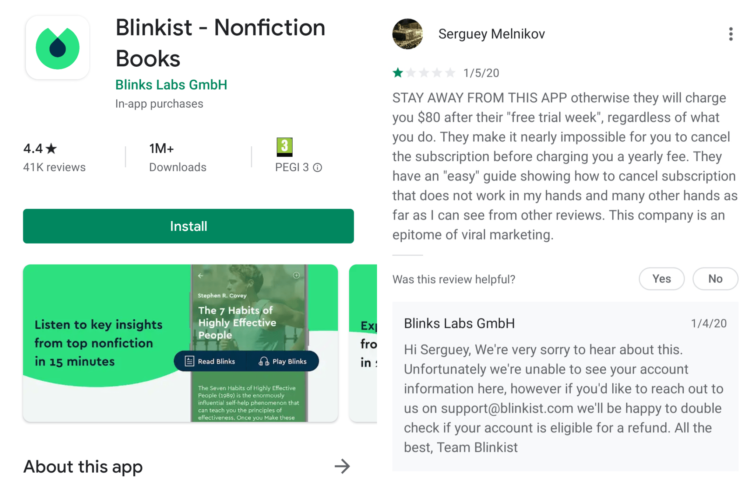Mark the review as helpful with Yes
This screenshot has height=490, width=754.
click(x=662, y=279)
